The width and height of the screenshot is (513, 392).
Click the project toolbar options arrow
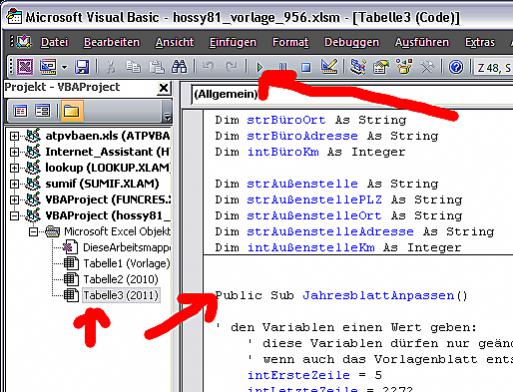pyautogui.click(x=167, y=111)
